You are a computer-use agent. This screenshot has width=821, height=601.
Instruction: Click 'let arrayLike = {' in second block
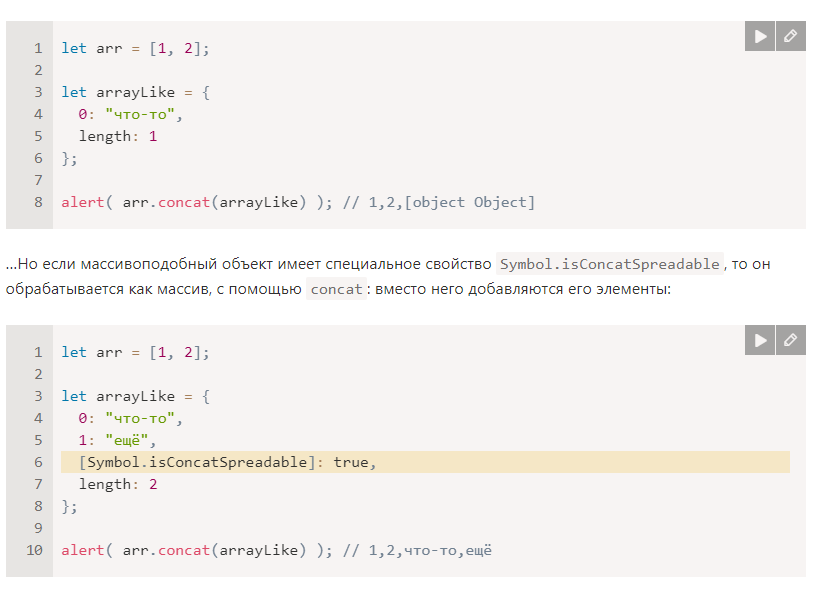tap(136, 396)
